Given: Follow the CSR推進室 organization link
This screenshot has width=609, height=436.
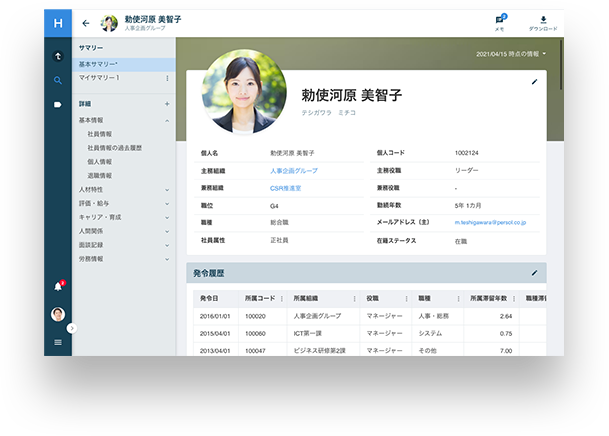Looking at the screenshot, I should [x=285, y=188].
